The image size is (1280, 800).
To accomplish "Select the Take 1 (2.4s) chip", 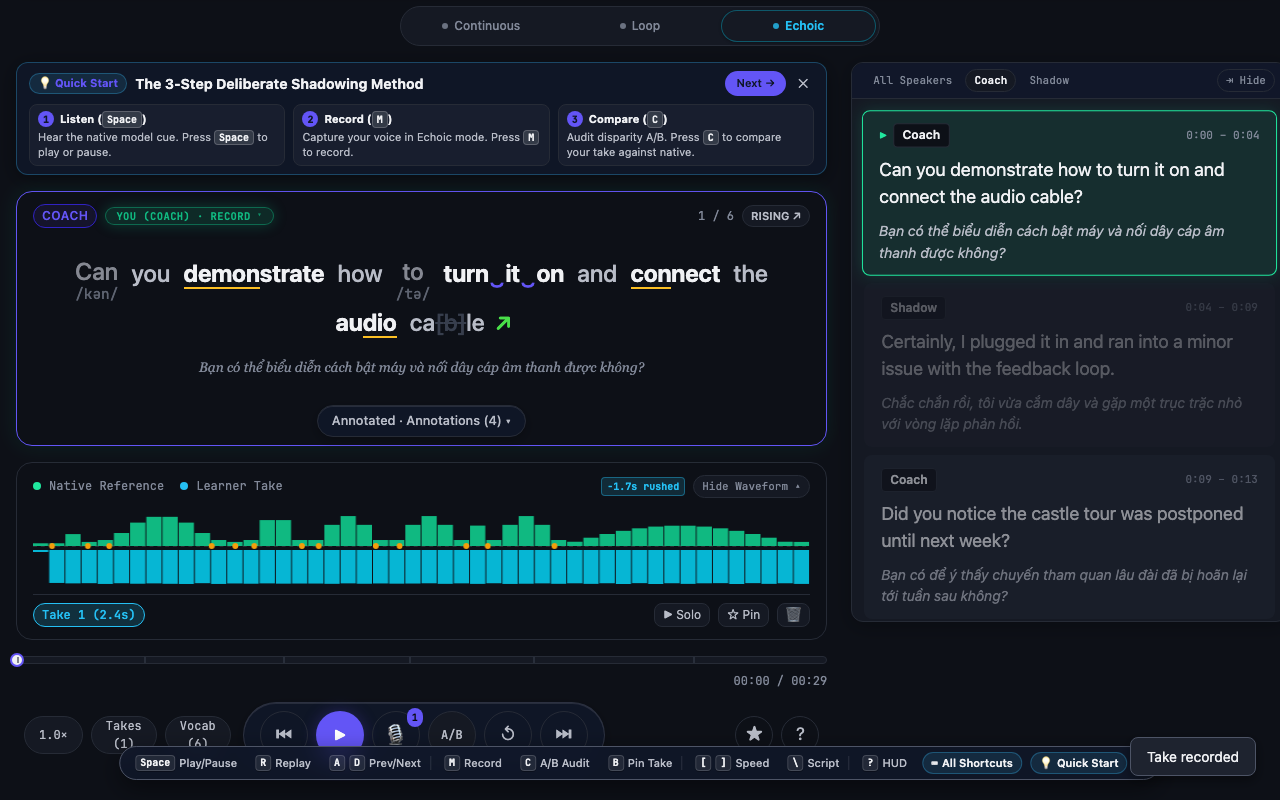I will coord(89,615).
